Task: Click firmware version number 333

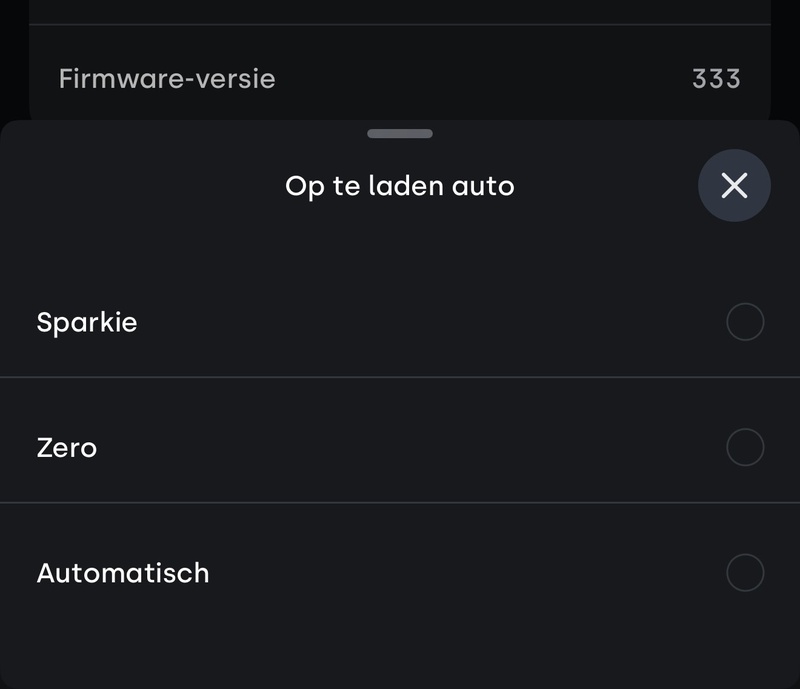Action: click(716, 78)
